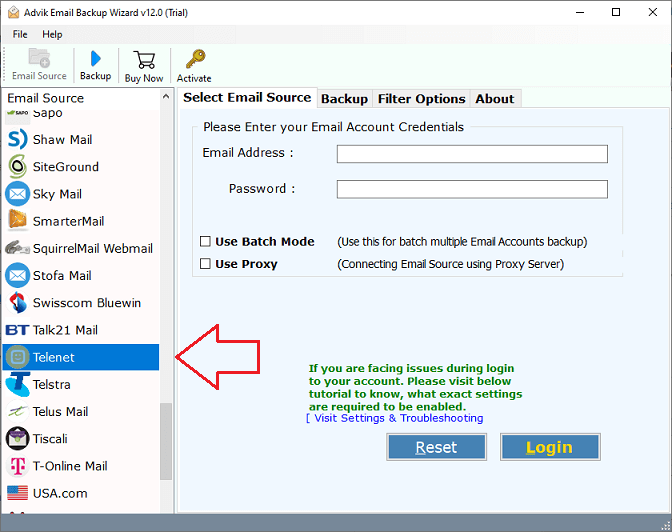The height and width of the screenshot is (532, 672).
Task: Click the email source list scrollbar thumb
Action: tap(166, 441)
